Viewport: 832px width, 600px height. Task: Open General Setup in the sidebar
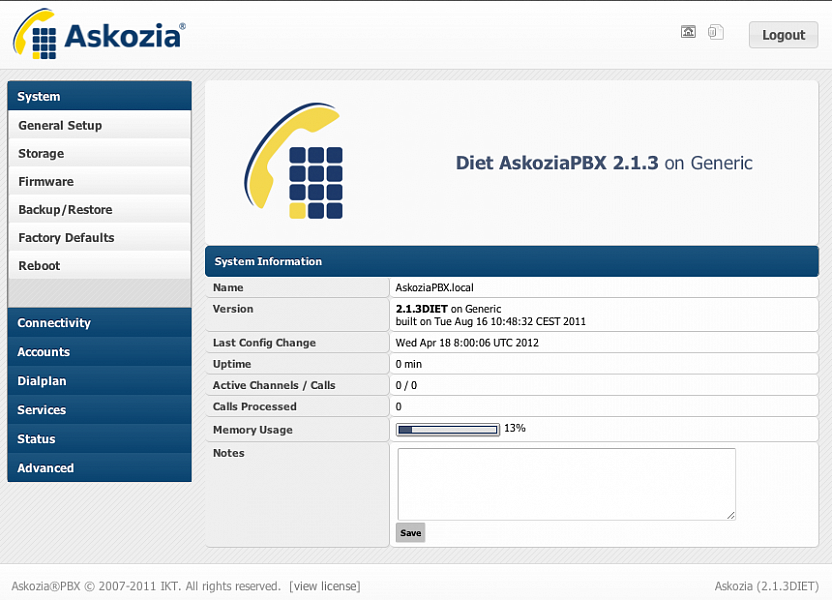tap(100, 125)
